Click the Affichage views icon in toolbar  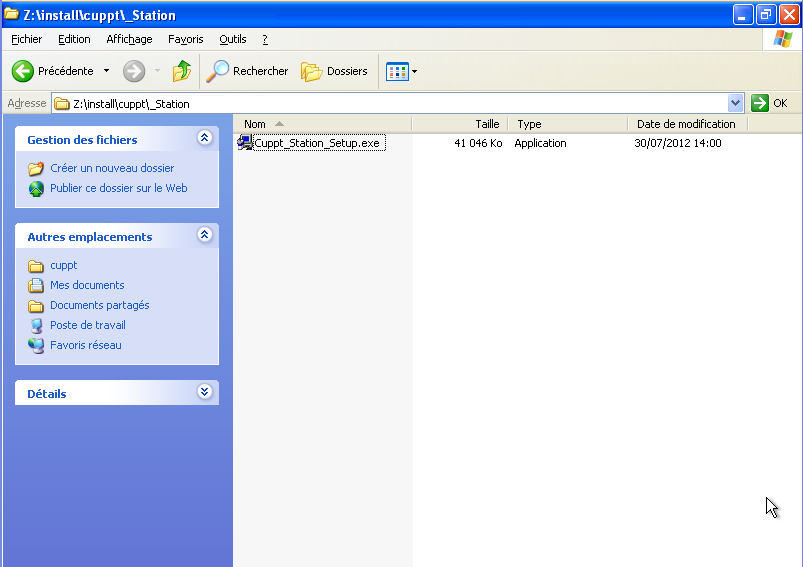point(397,71)
